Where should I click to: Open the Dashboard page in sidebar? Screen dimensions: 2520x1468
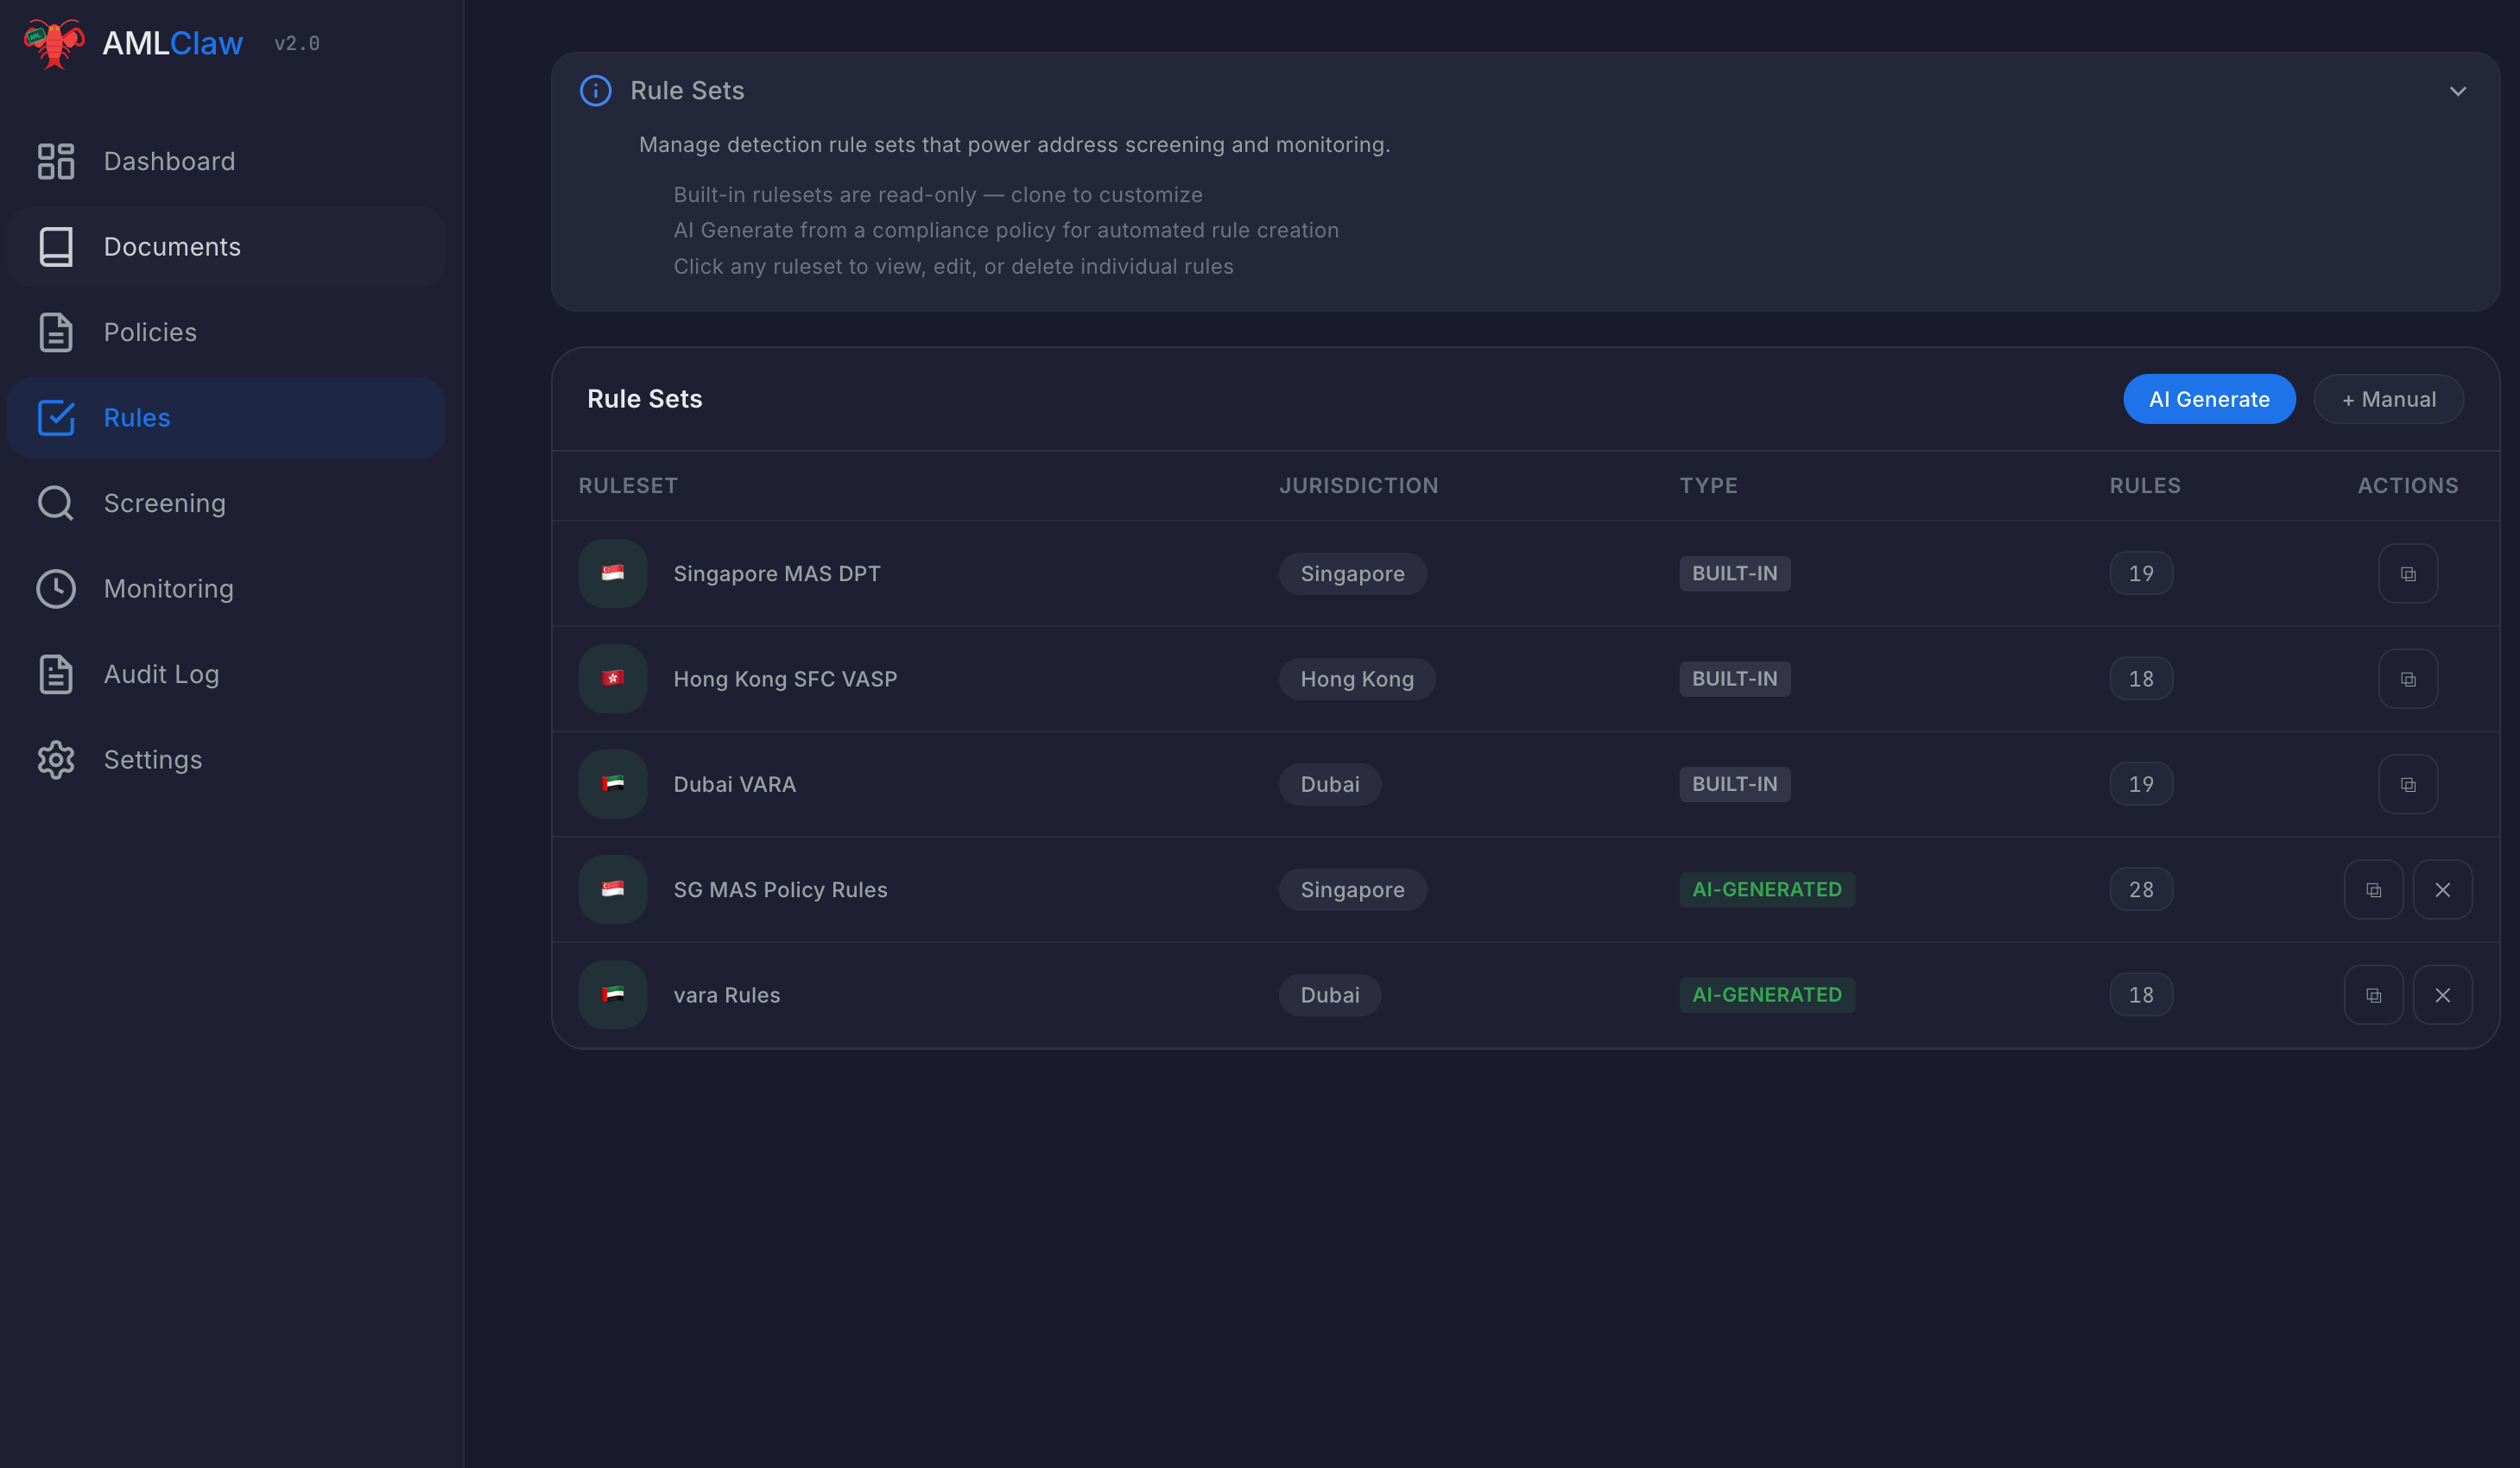coord(168,161)
